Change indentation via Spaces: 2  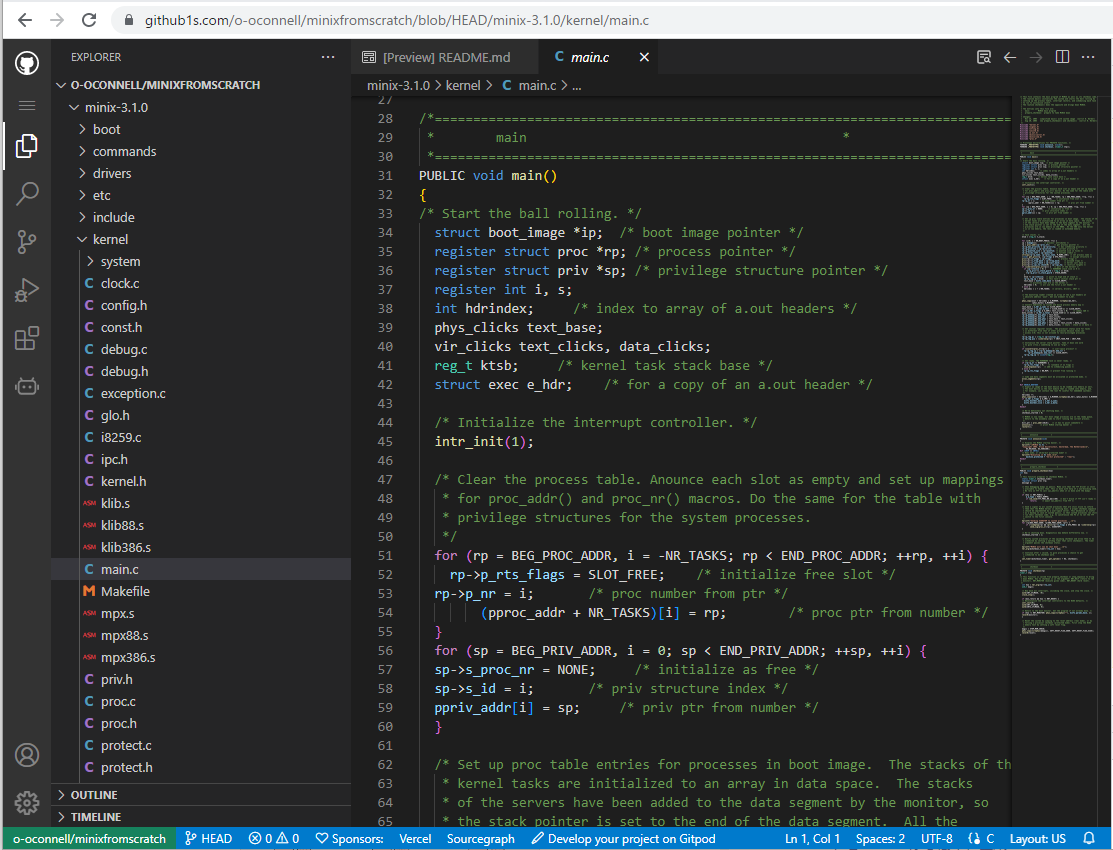pos(880,839)
